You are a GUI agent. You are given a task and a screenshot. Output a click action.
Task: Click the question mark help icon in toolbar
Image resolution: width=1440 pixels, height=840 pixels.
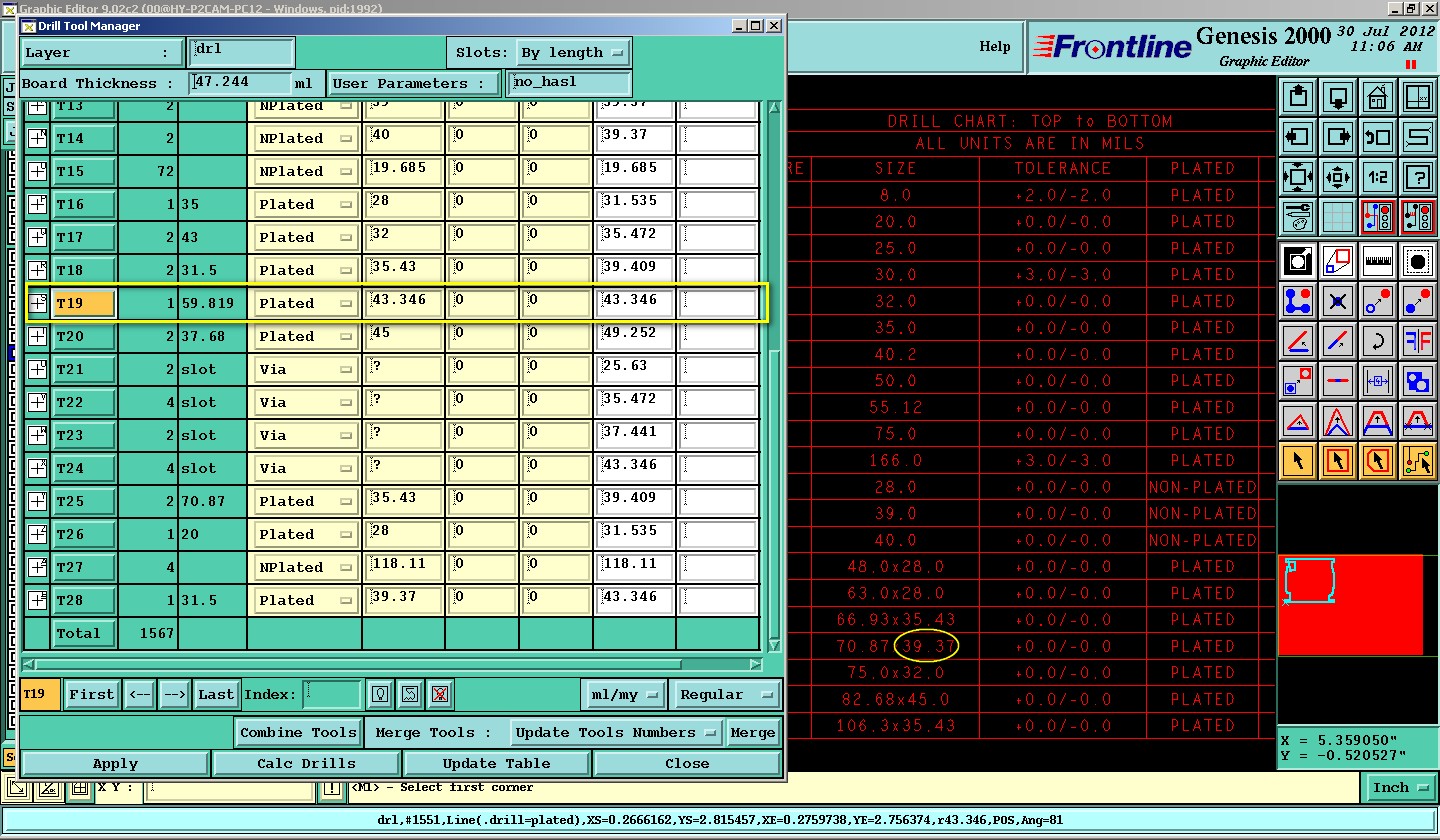pyautogui.click(x=1418, y=177)
